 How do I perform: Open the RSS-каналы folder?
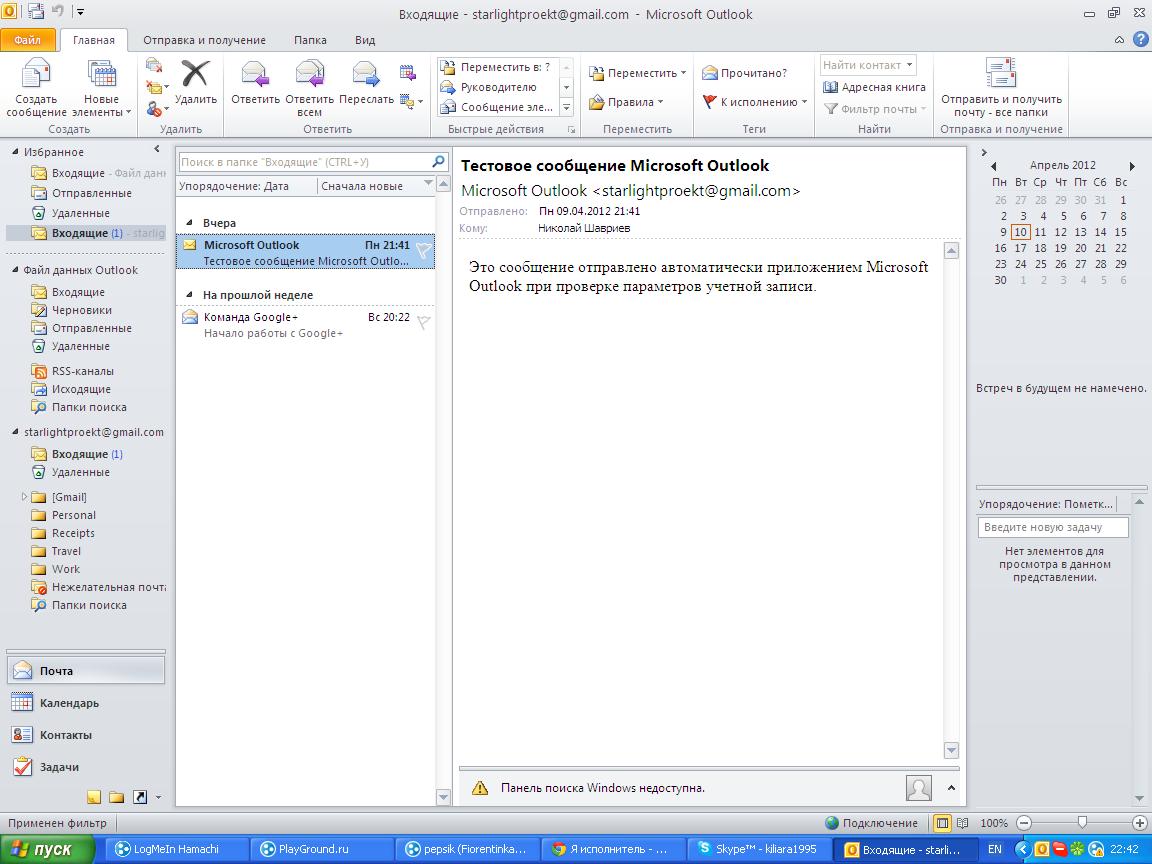point(82,371)
